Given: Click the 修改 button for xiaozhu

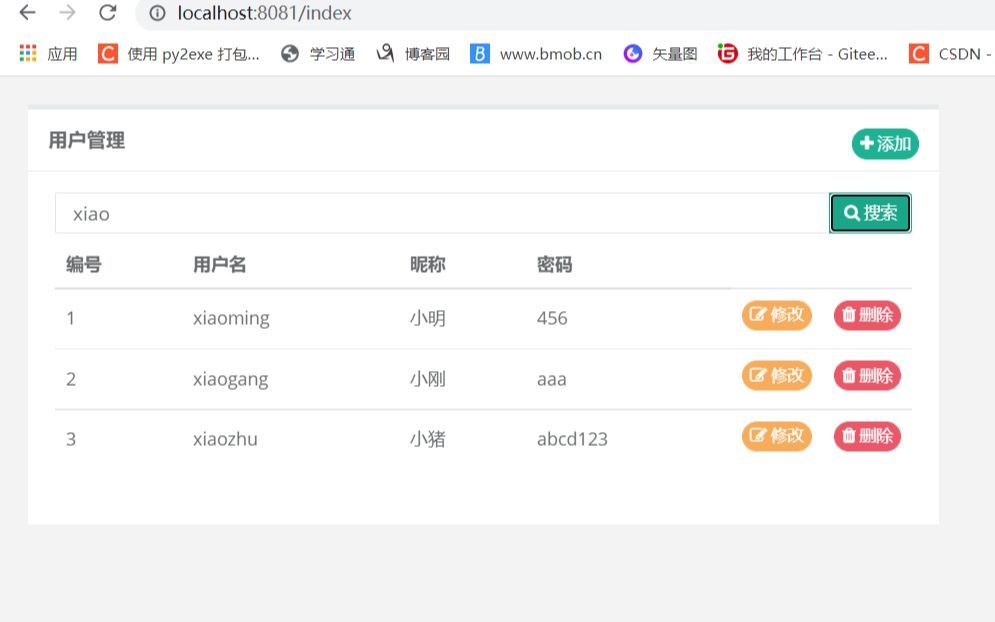Looking at the screenshot, I should [777, 436].
